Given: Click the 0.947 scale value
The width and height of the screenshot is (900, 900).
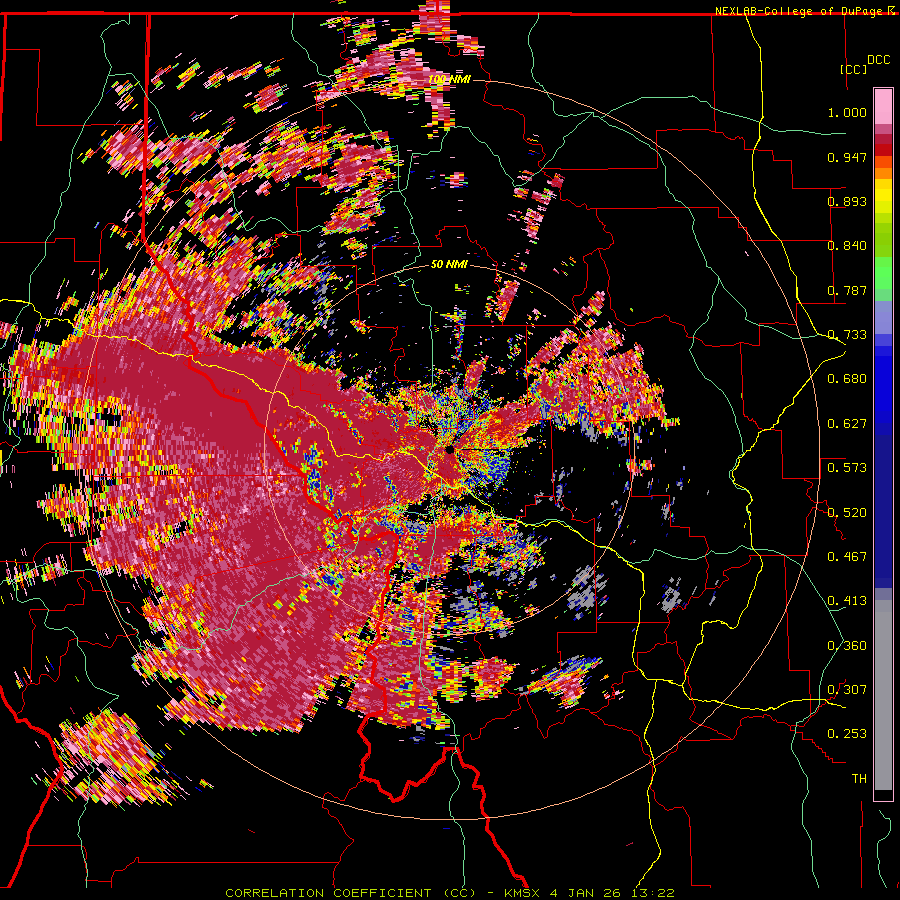Looking at the screenshot, I should point(847,157).
